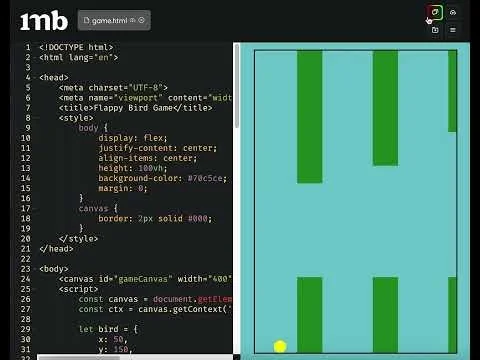Click the 'const canvas =' line
The image size is (480, 360).
[155, 299]
